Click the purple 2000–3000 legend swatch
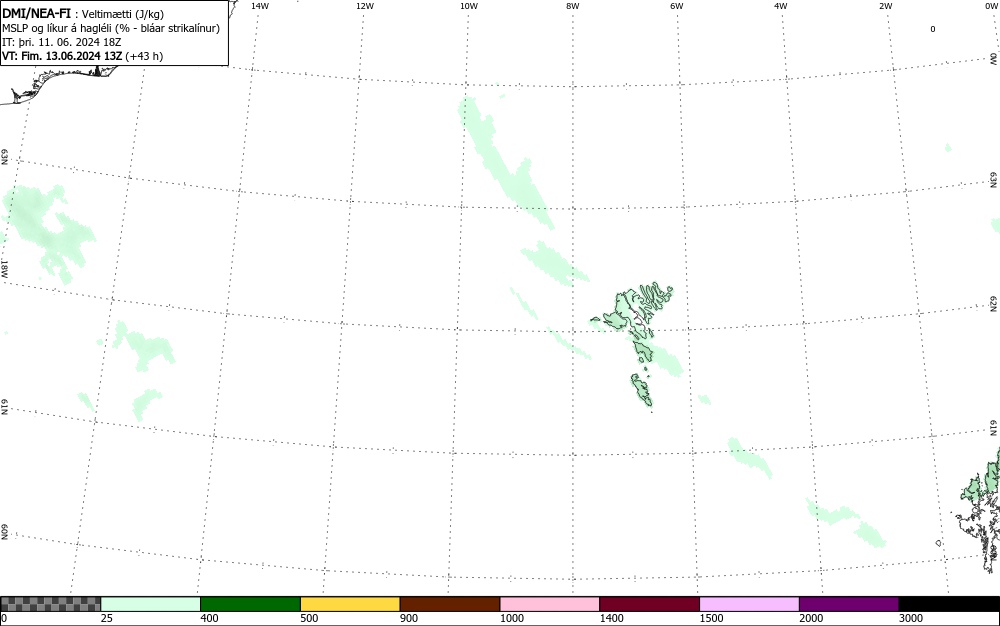This screenshot has height=626, width=1000. tap(849, 604)
